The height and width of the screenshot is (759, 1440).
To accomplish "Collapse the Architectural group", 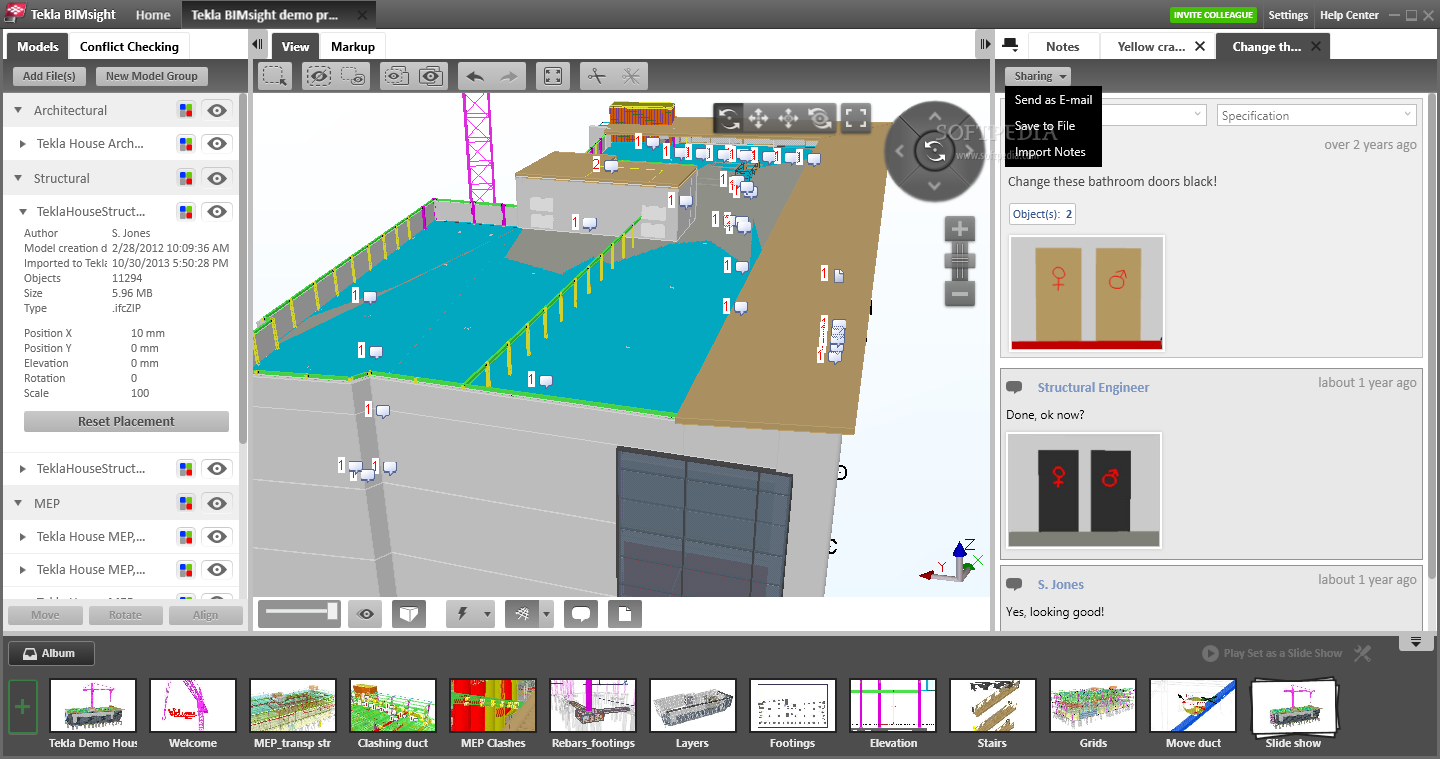I will point(18,110).
